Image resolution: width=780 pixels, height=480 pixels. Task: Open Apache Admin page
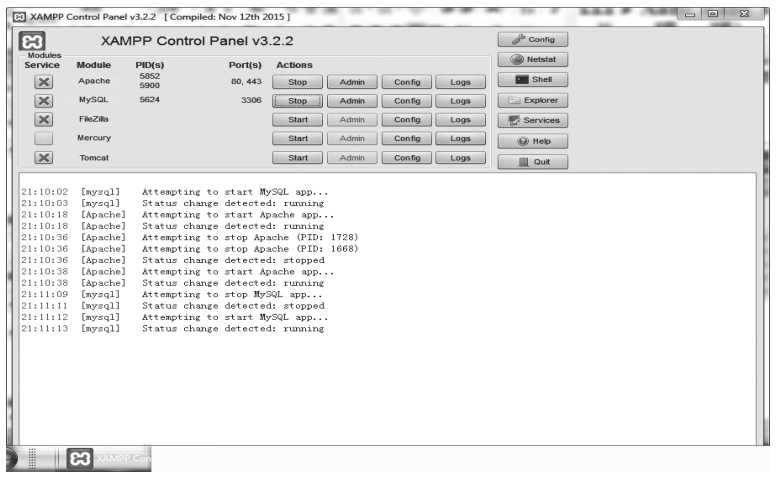click(352, 82)
